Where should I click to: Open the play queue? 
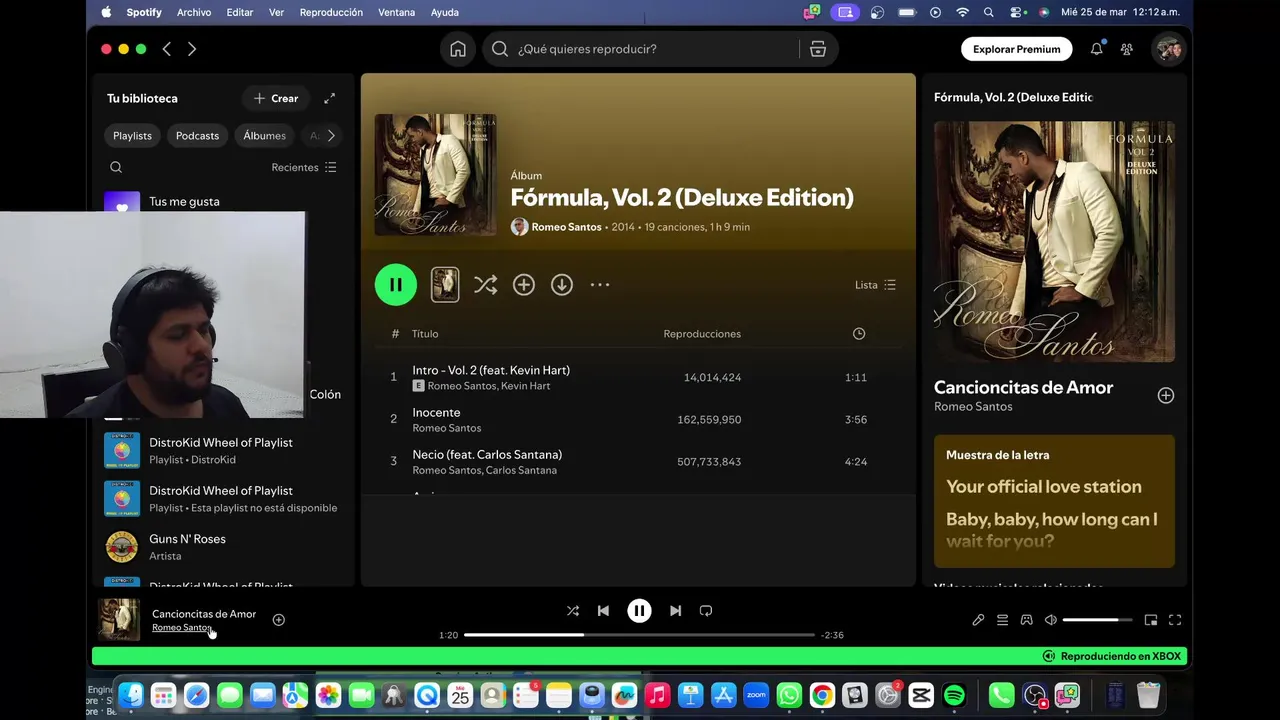(x=1002, y=620)
